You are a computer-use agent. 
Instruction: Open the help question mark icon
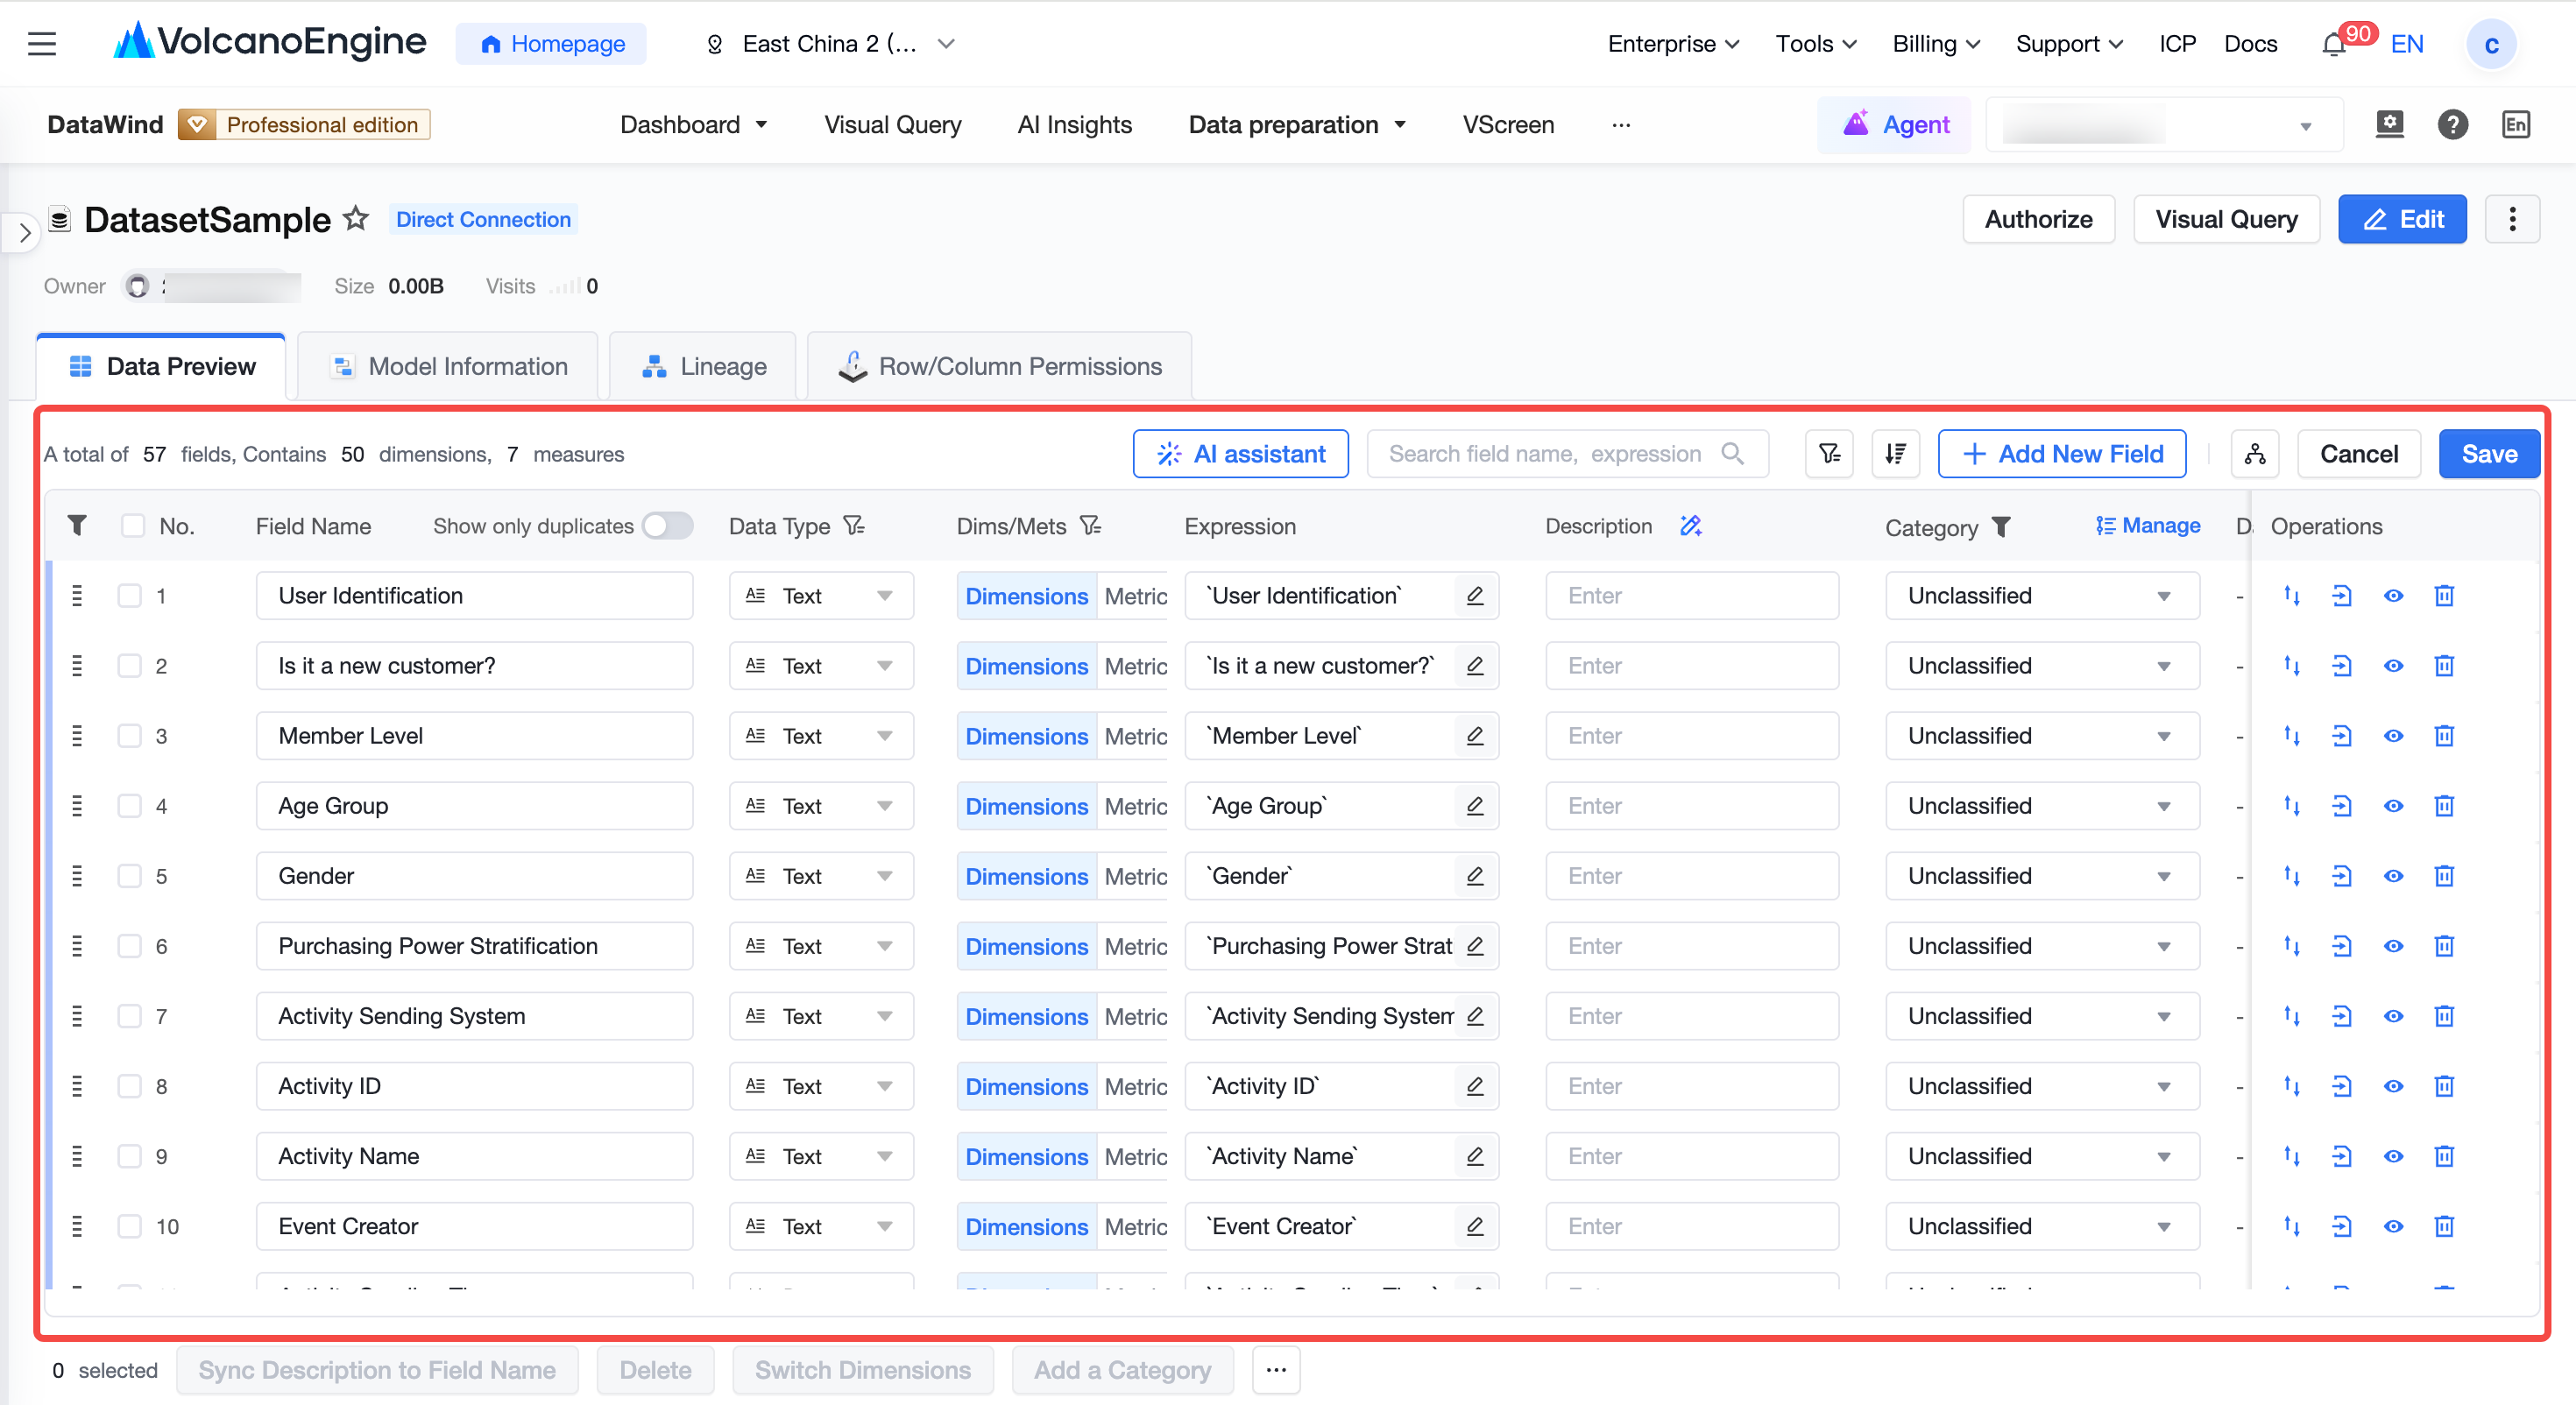(x=2452, y=125)
